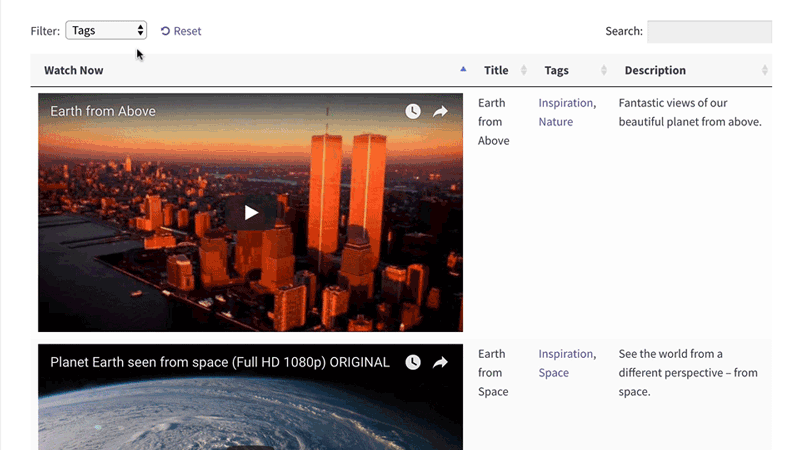
Task: Open Inspiration tag in second row
Action: pyautogui.click(x=565, y=354)
